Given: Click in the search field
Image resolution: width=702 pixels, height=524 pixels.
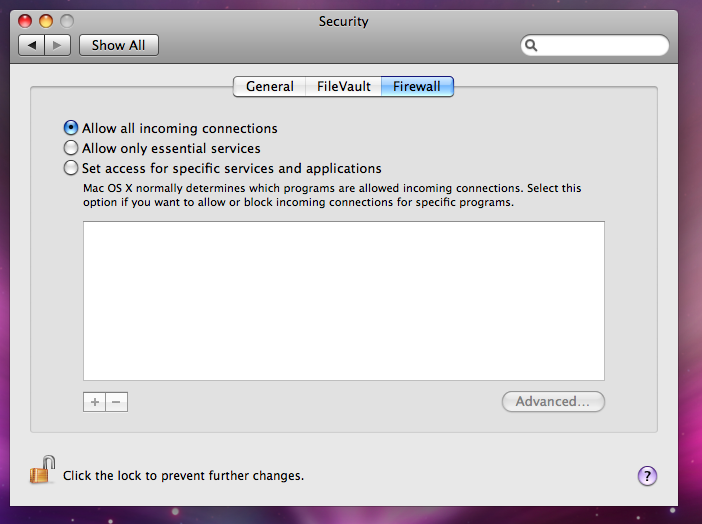Looking at the screenshot, I should [x=595, y=45].
